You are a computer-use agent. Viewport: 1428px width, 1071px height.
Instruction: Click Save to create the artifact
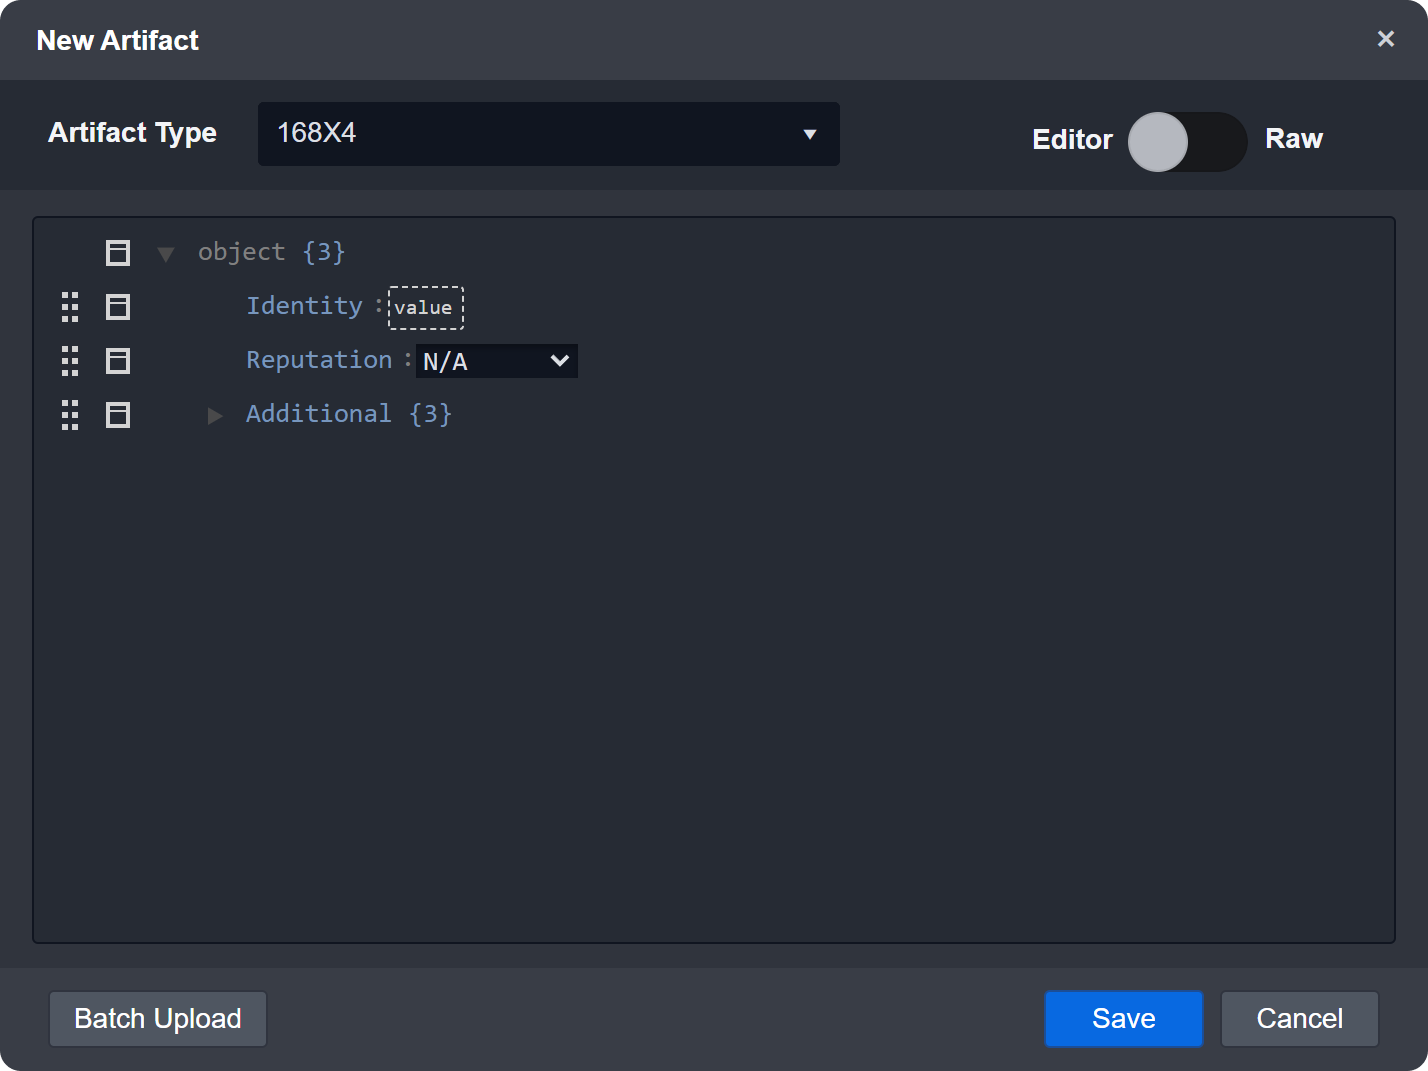pos(1123,1018)
